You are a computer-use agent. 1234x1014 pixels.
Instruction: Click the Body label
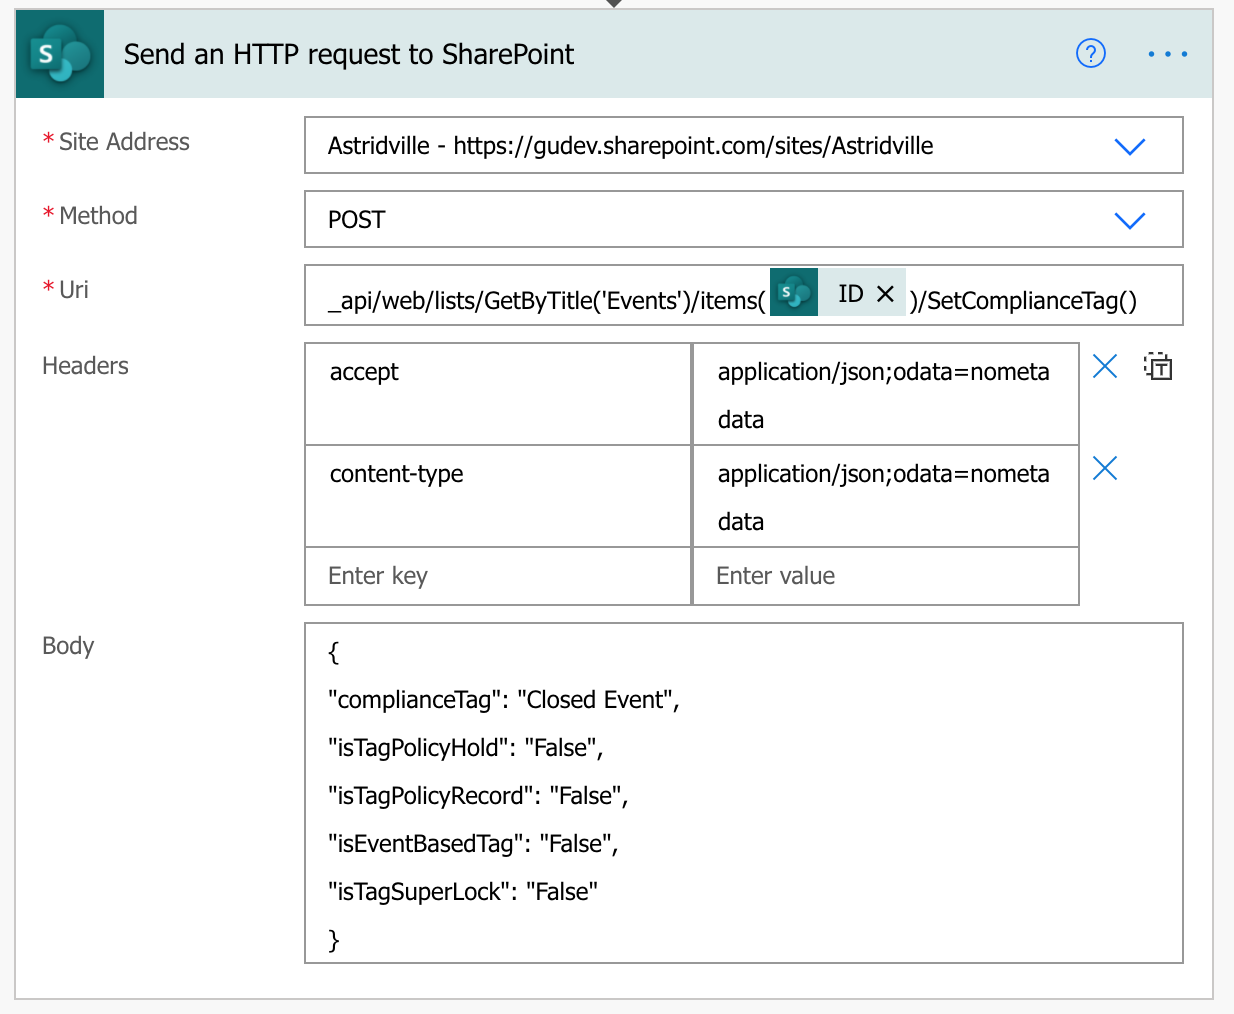tap(68, 646)
